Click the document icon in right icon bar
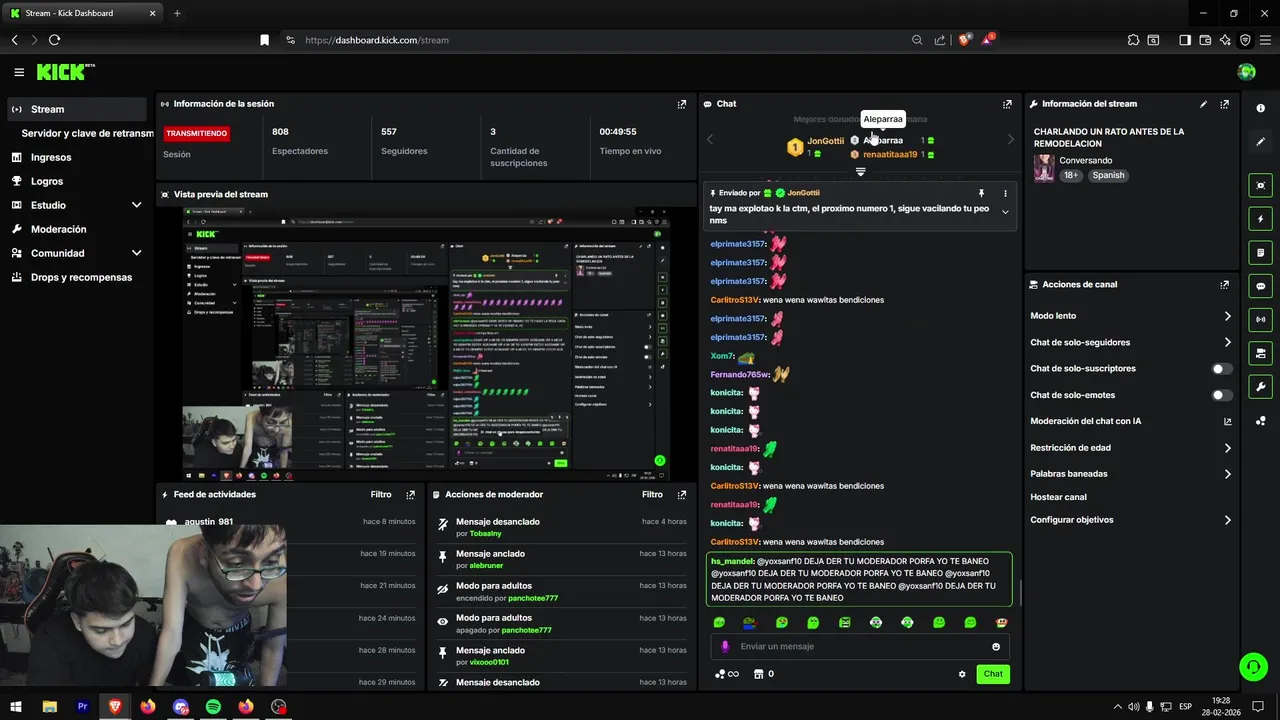 1260,252
